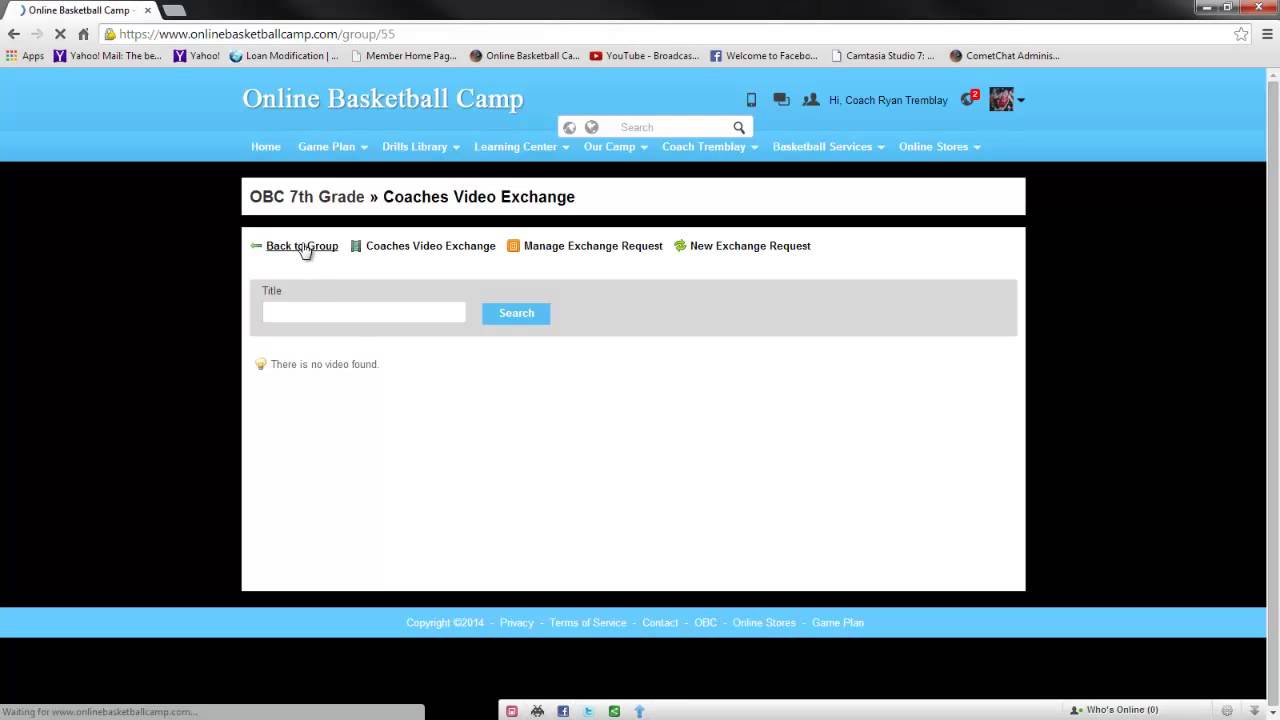The image size is (1280, 720).
Task: Click the space-invader game icon in bottom bar
Action: 538,711
